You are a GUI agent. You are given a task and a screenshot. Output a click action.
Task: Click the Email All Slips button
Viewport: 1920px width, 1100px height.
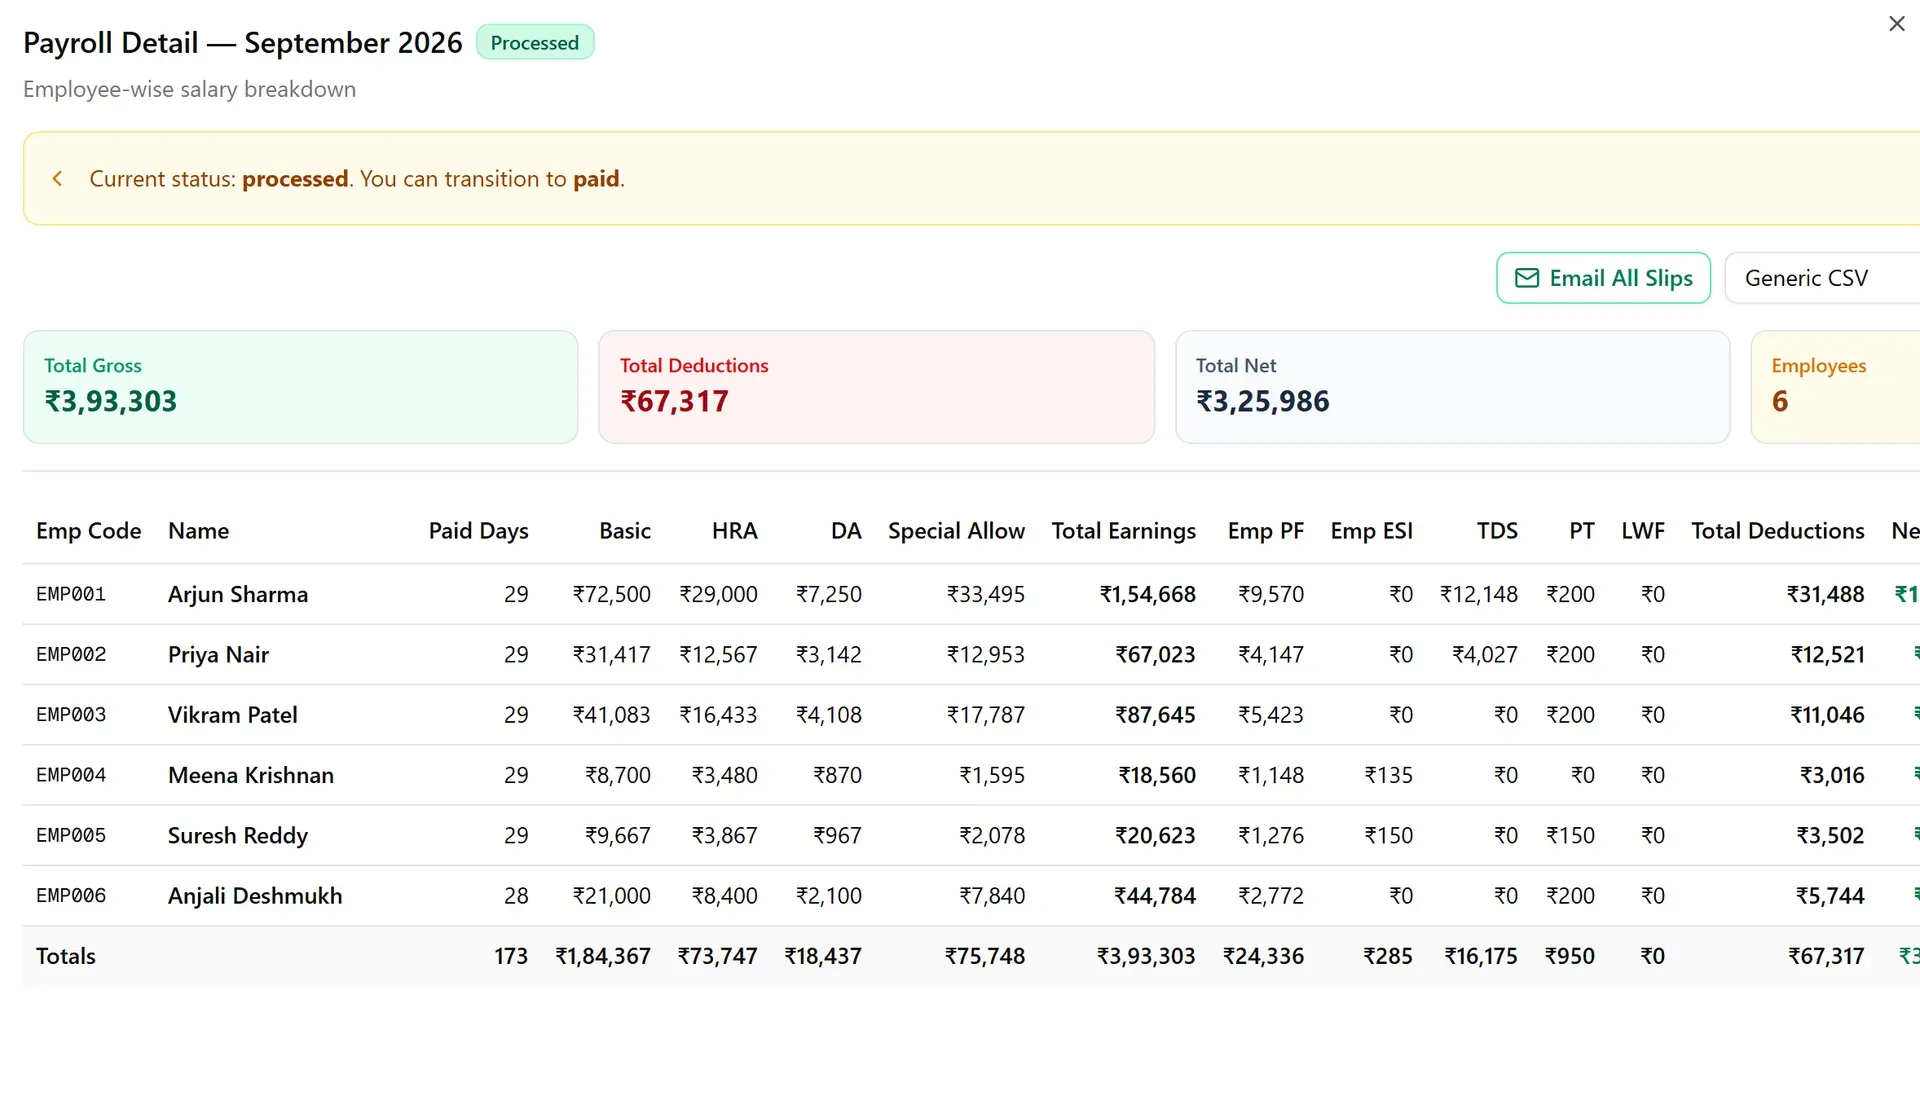coord(1603,278)
